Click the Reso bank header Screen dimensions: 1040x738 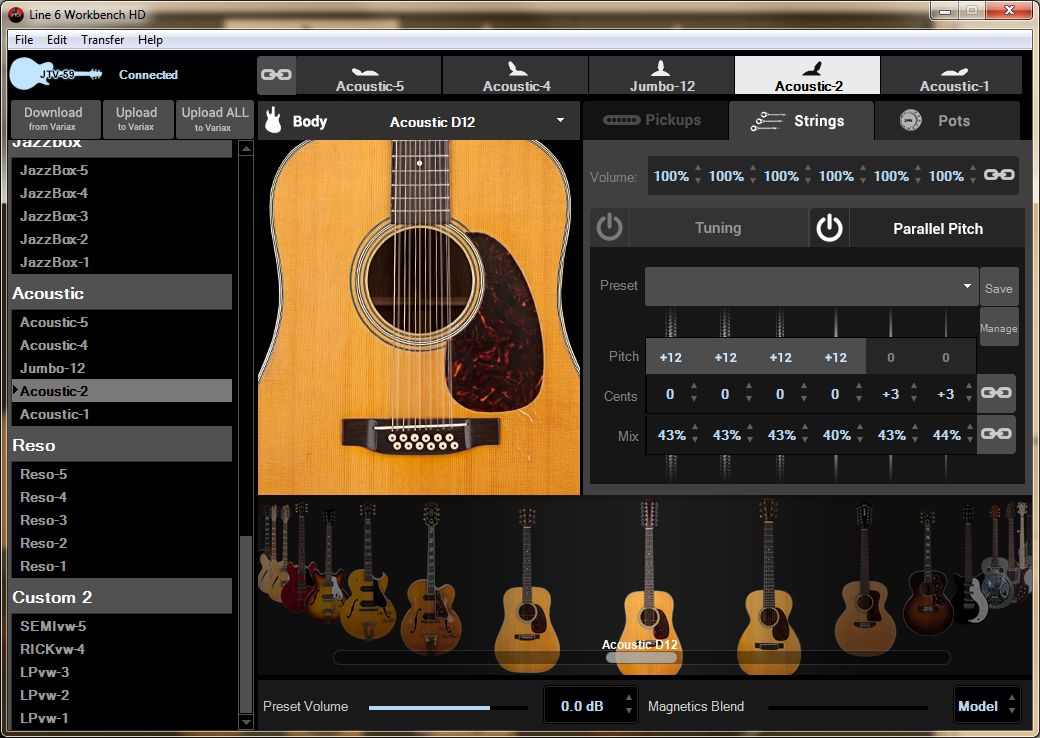(121, 445)
